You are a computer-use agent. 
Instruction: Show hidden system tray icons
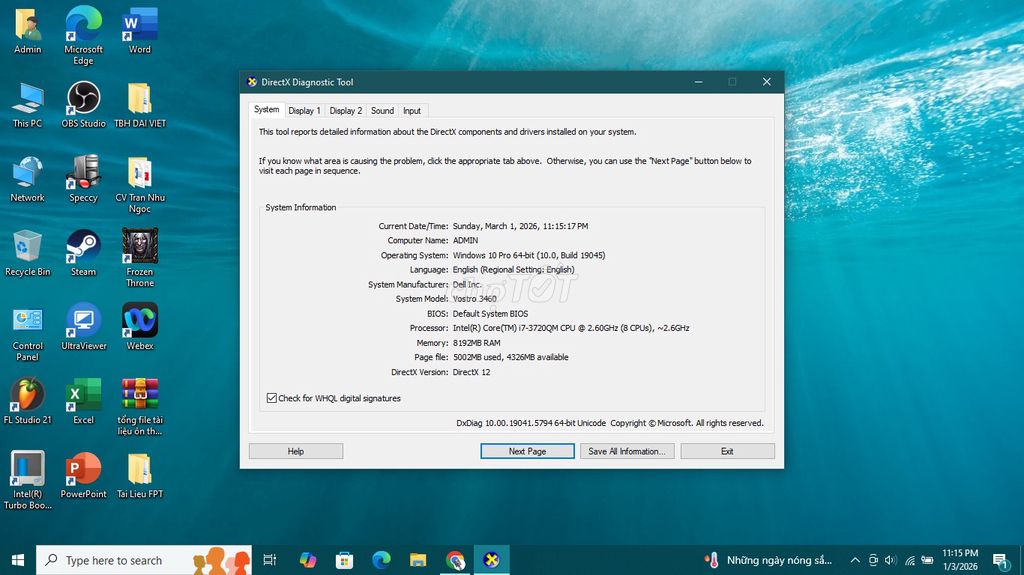855,560
